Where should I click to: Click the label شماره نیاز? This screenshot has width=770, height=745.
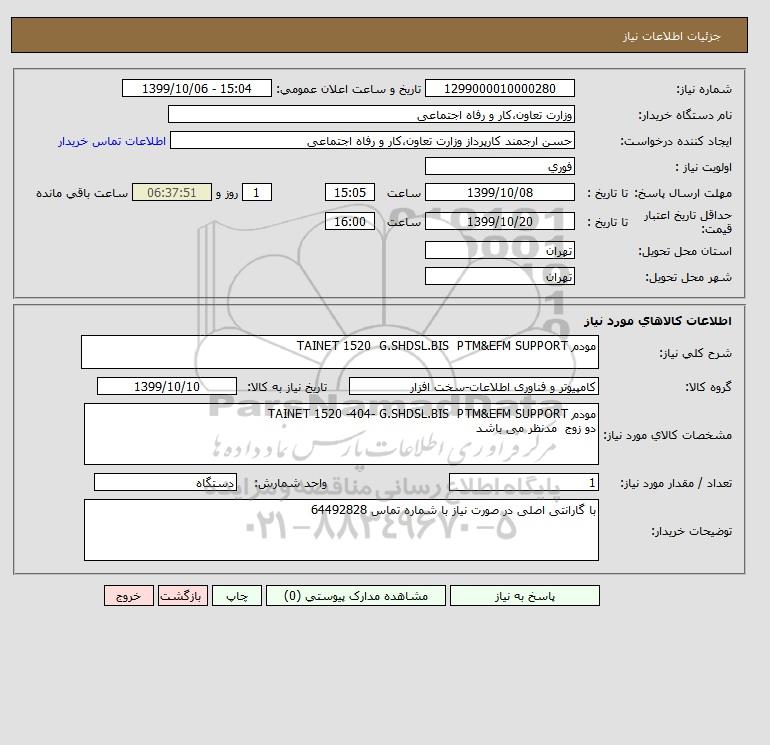[x=704, y=89]
